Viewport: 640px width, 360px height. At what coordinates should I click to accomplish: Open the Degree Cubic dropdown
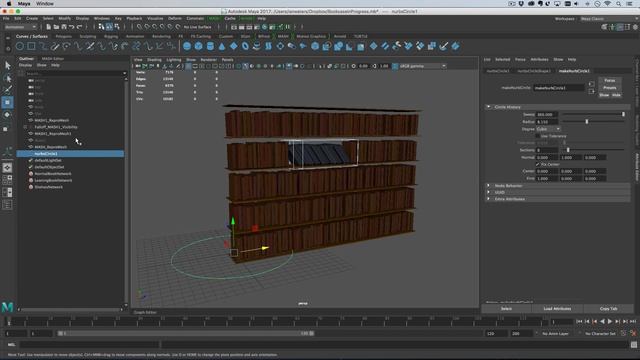coord(548,129)
